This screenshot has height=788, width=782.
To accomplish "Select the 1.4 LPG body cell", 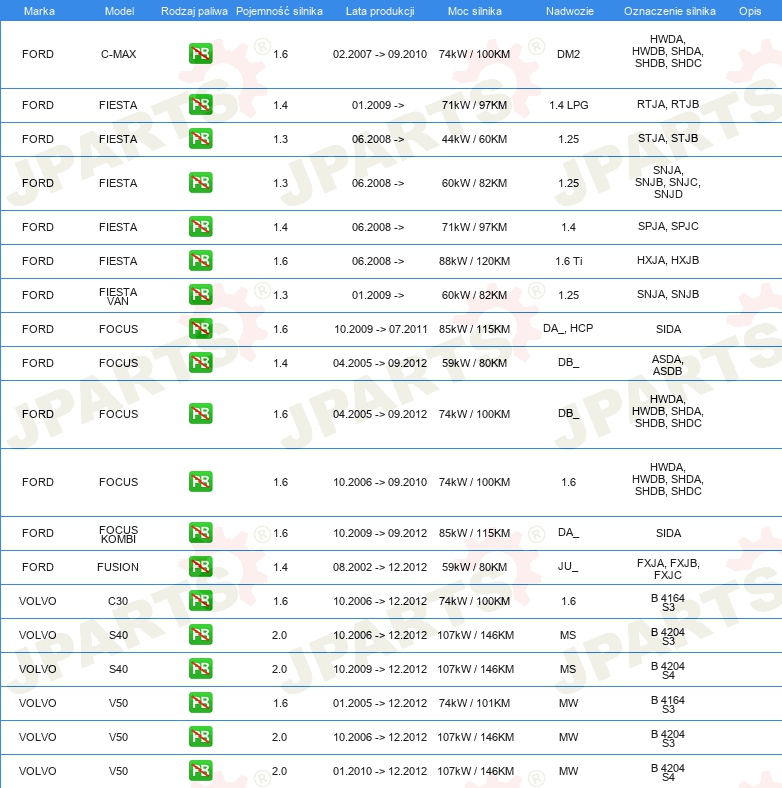I will point(568,105).
